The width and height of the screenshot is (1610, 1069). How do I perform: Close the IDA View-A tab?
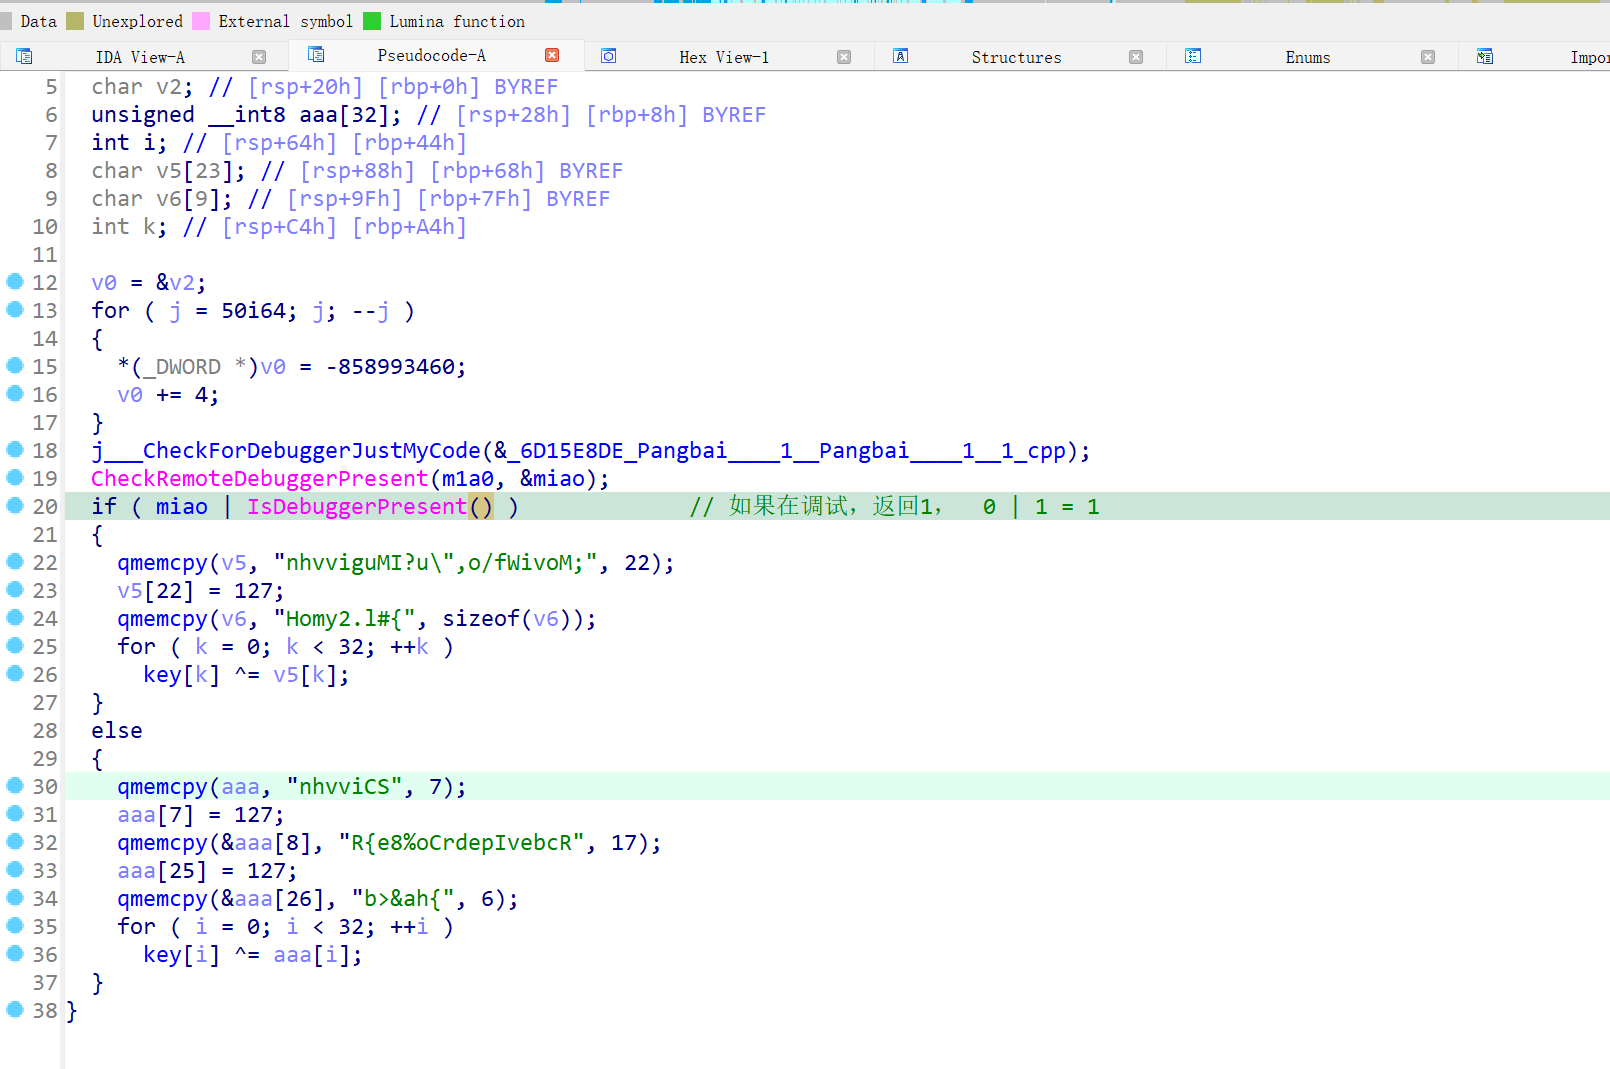pos(259,57)
